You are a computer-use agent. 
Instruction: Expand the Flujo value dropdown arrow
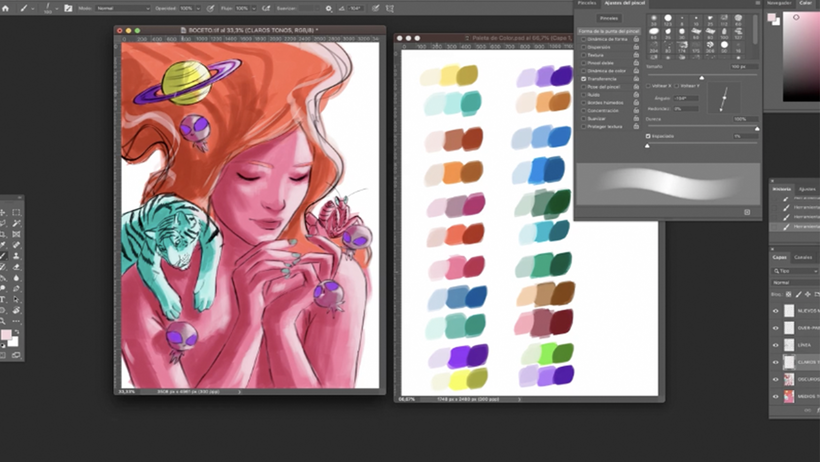tap(254, 8)
